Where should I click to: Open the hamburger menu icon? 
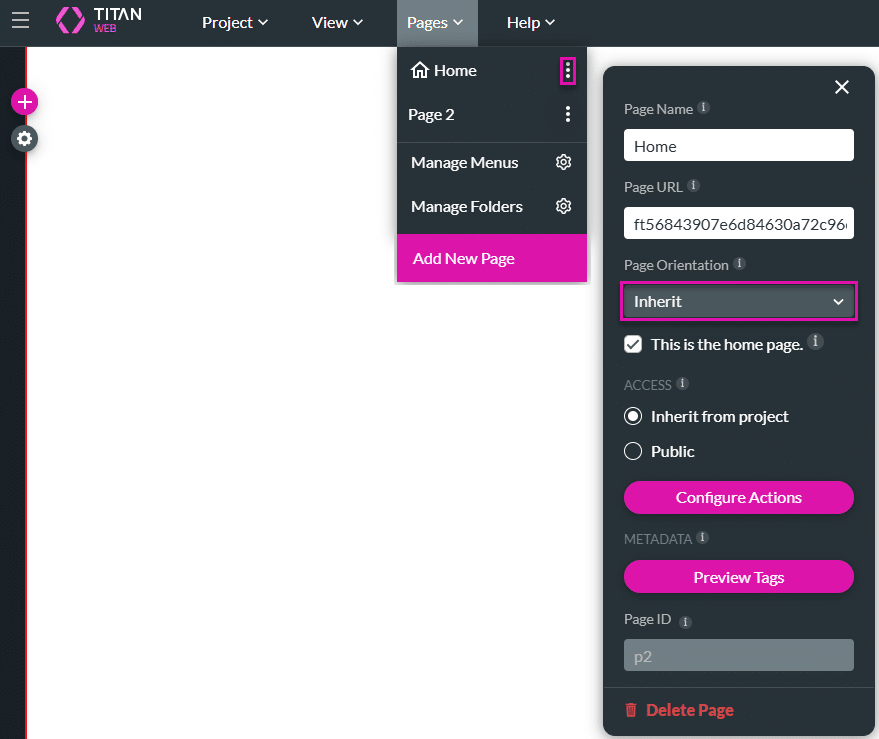point(20,21)
